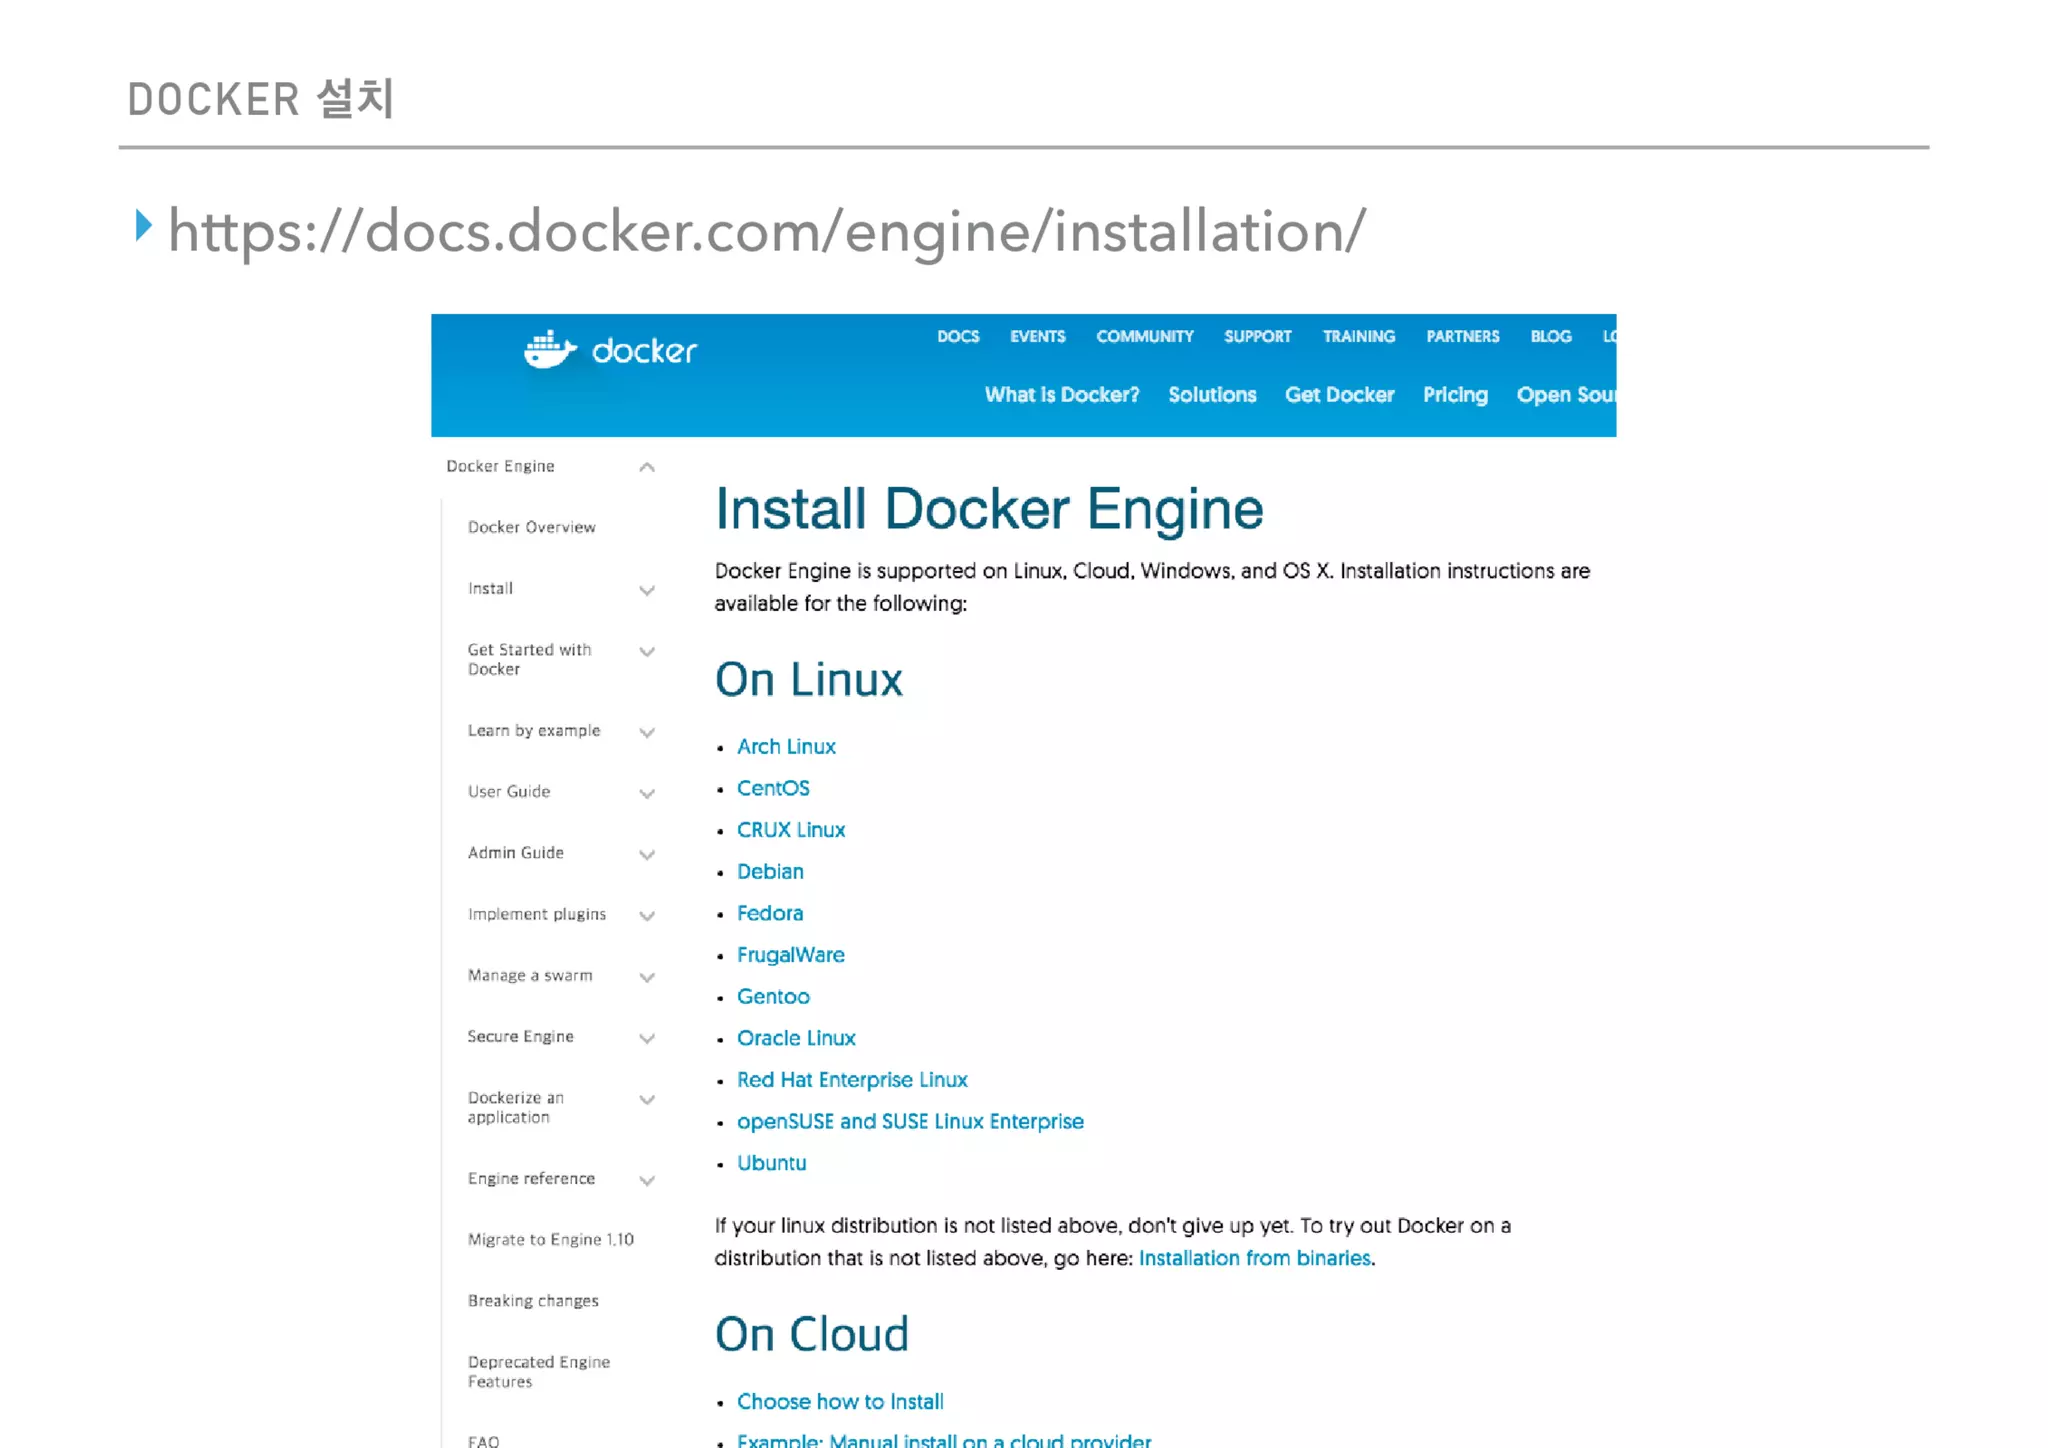Screen dimensions: 2048x1448
Task: Open the DOCS top menu
Action: click(958, 337)
